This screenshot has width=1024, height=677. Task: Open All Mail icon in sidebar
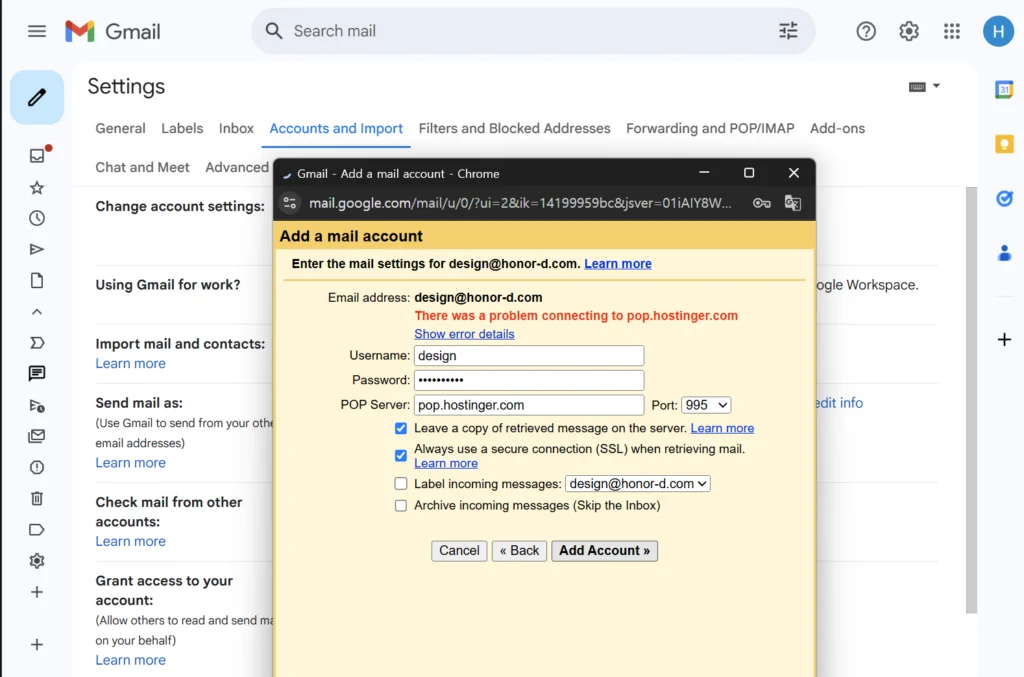point(37,436)
